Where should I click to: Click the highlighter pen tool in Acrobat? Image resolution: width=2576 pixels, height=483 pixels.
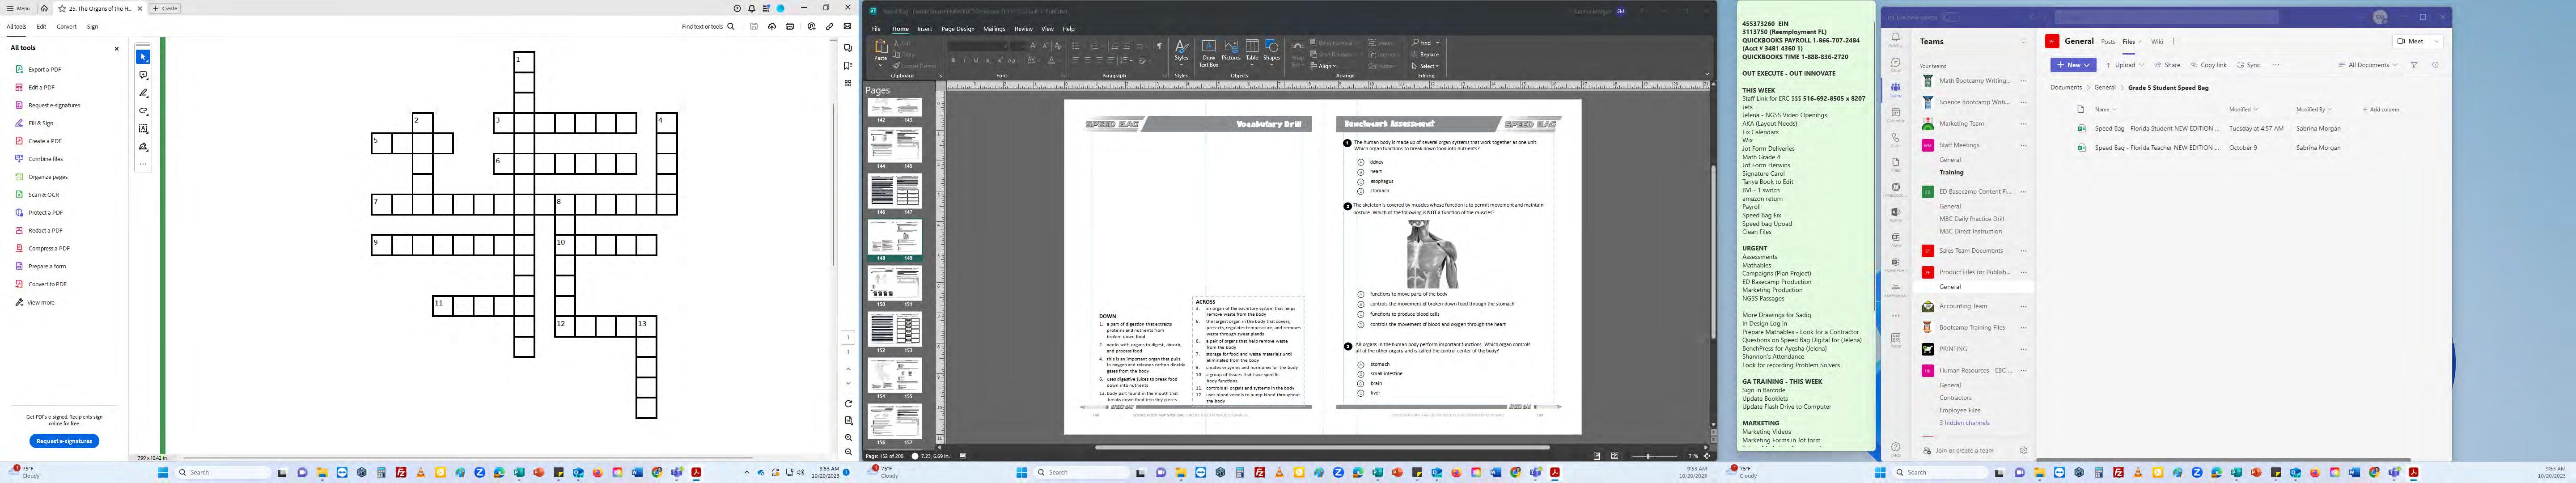click(143, 93)
